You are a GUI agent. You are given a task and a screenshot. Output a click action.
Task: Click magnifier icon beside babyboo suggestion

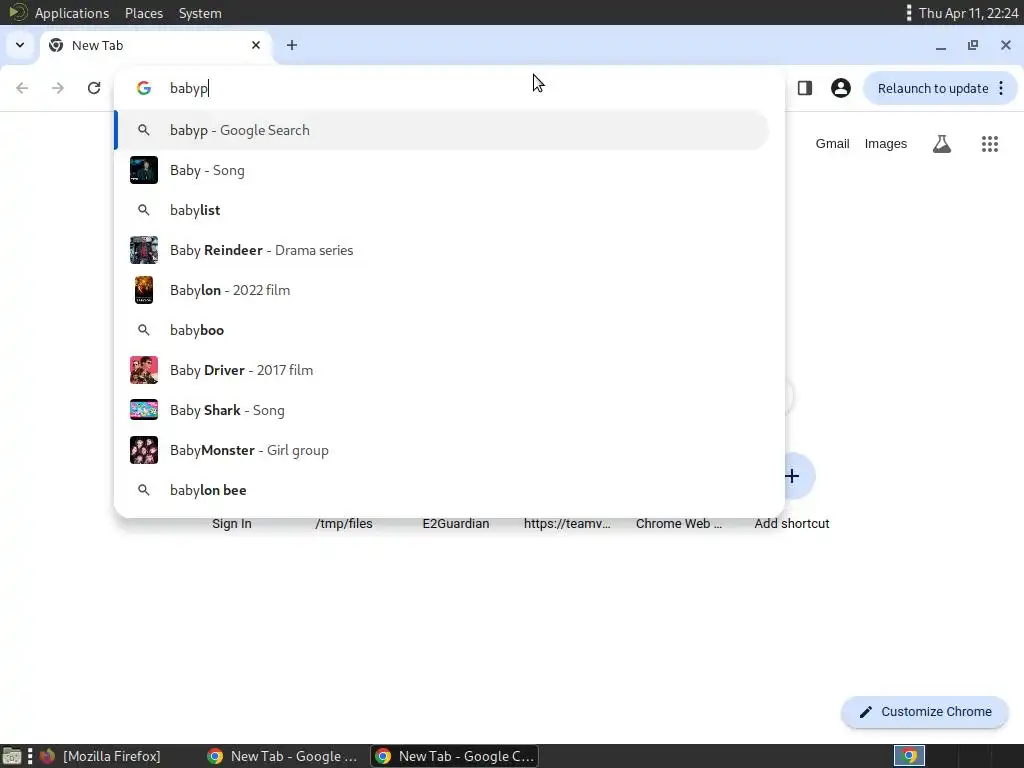point(144,330)
